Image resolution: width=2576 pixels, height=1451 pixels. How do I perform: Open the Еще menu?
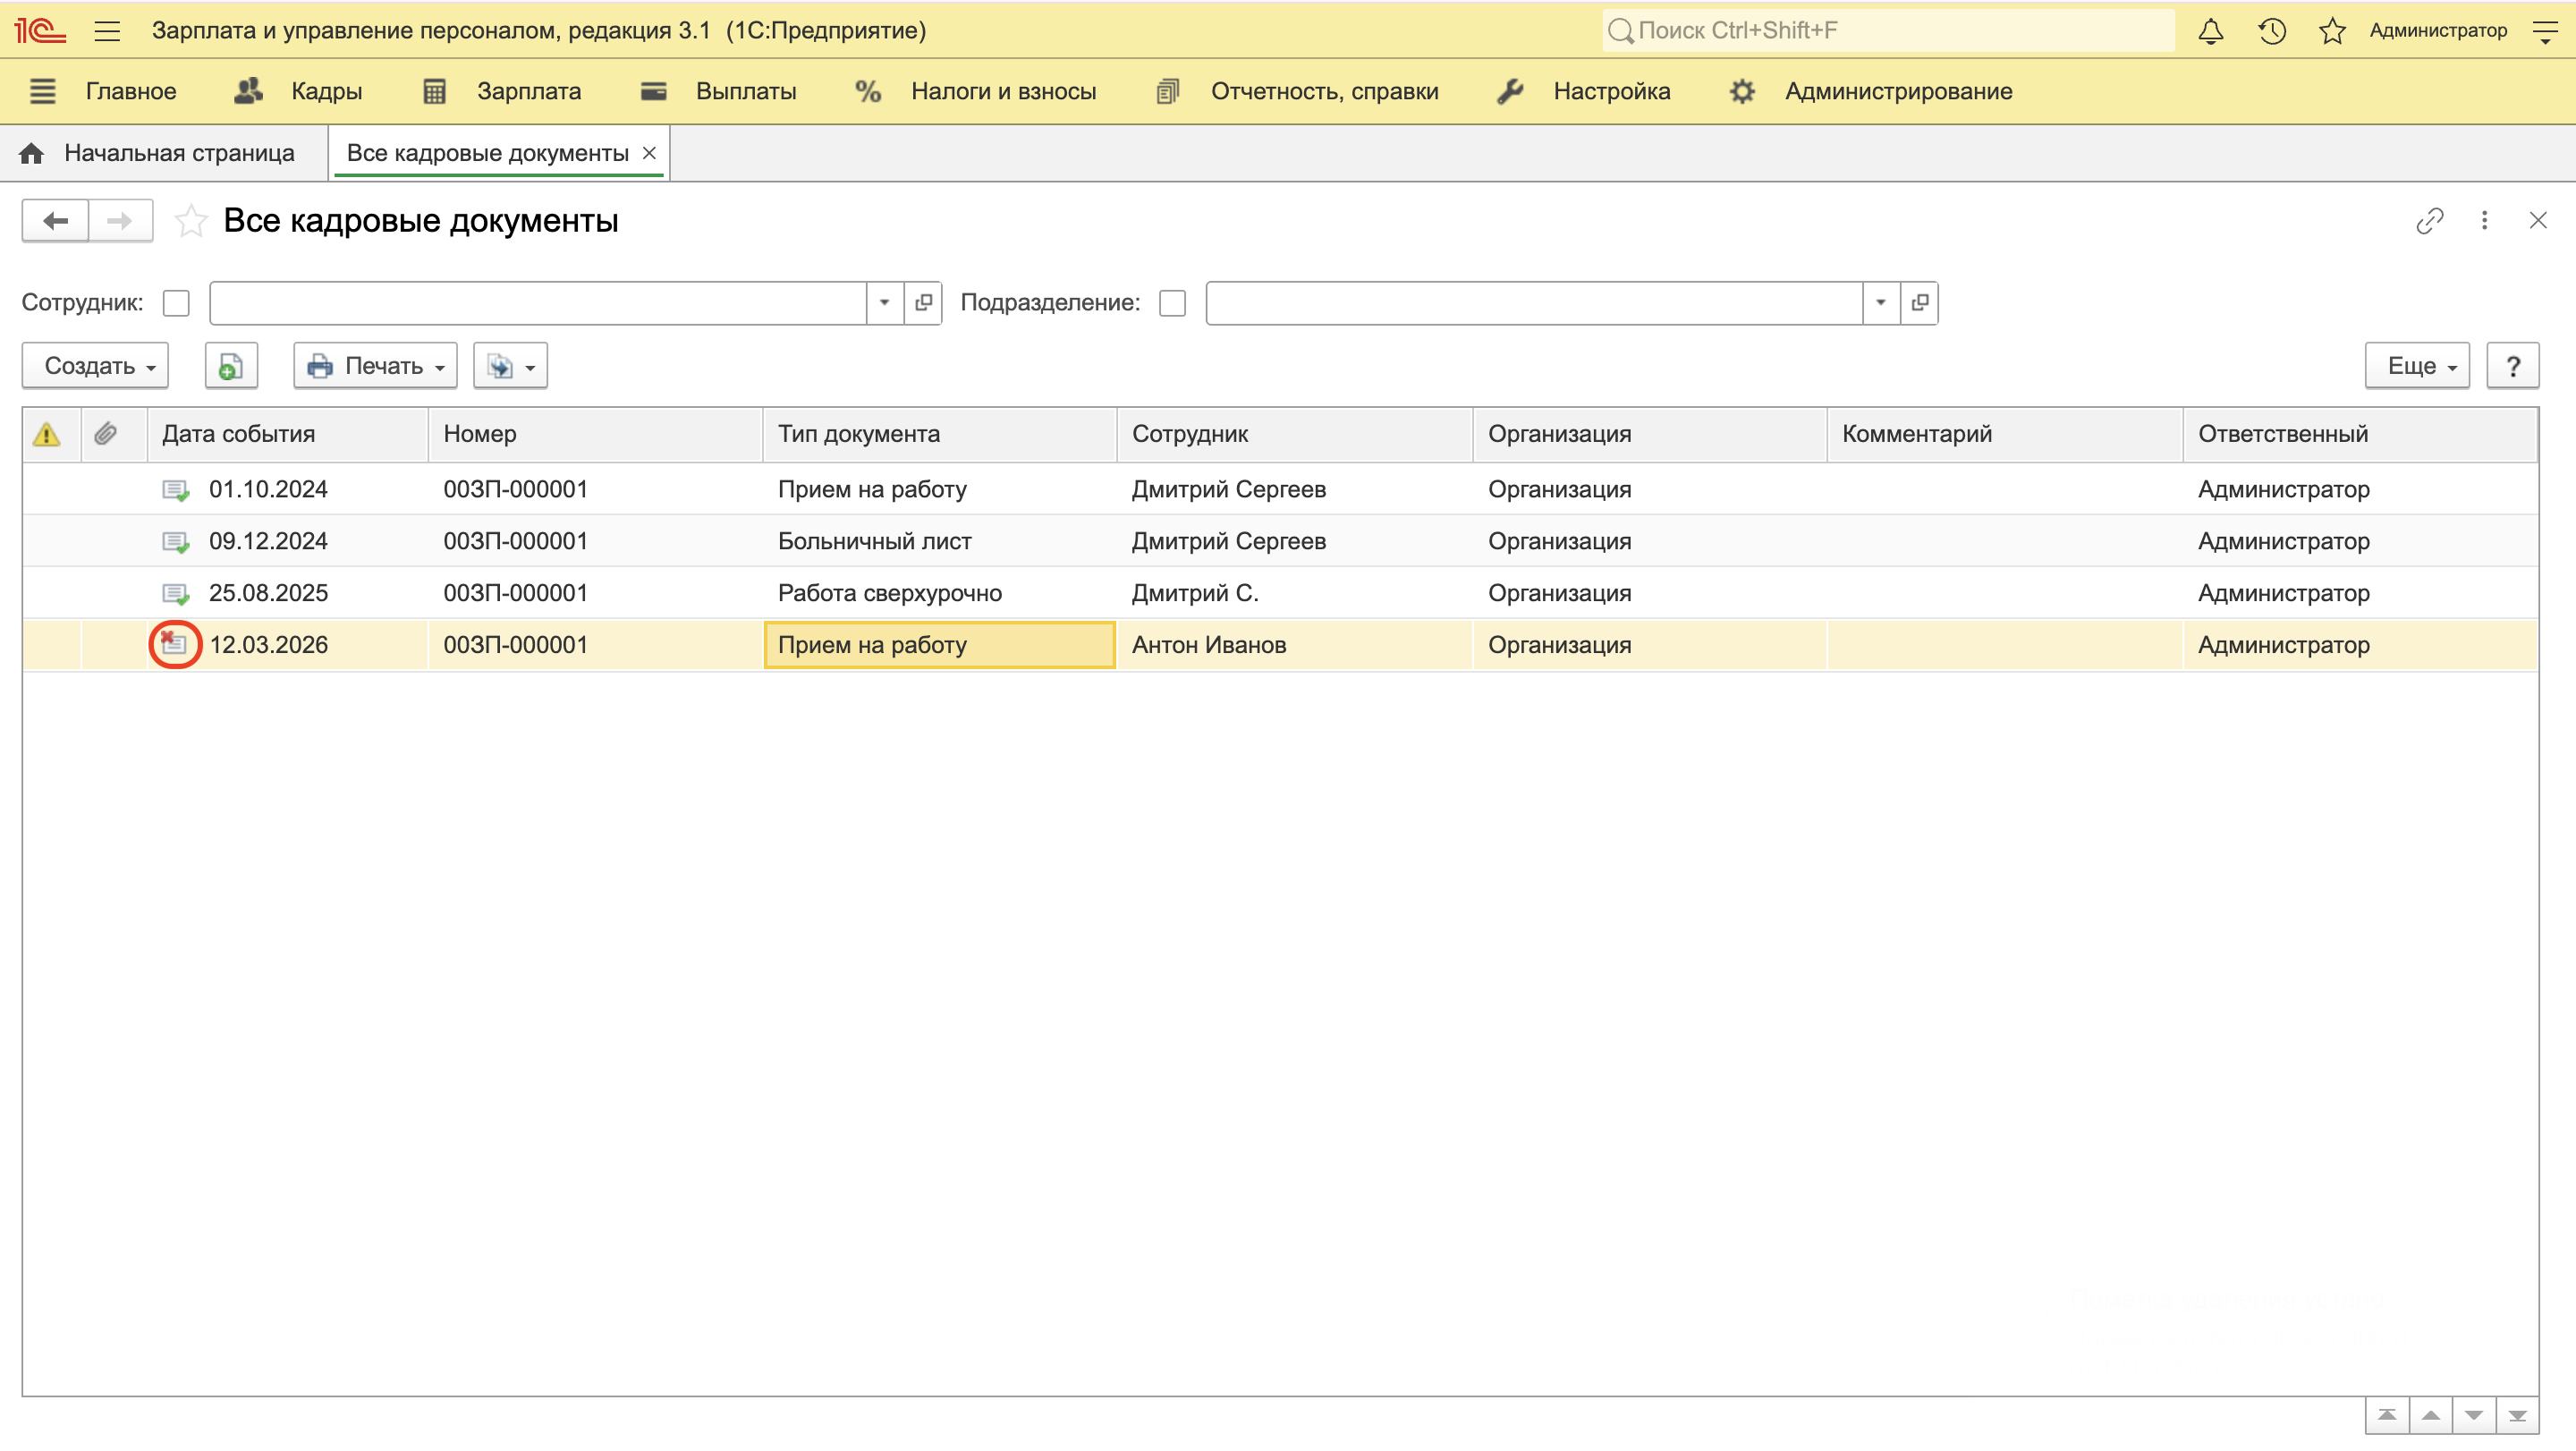[x=2416, y=366]
